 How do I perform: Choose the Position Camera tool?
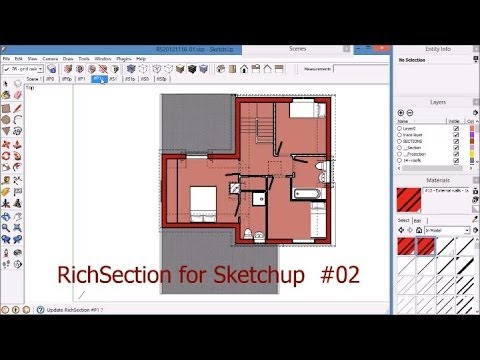click(x=6, y=253)
